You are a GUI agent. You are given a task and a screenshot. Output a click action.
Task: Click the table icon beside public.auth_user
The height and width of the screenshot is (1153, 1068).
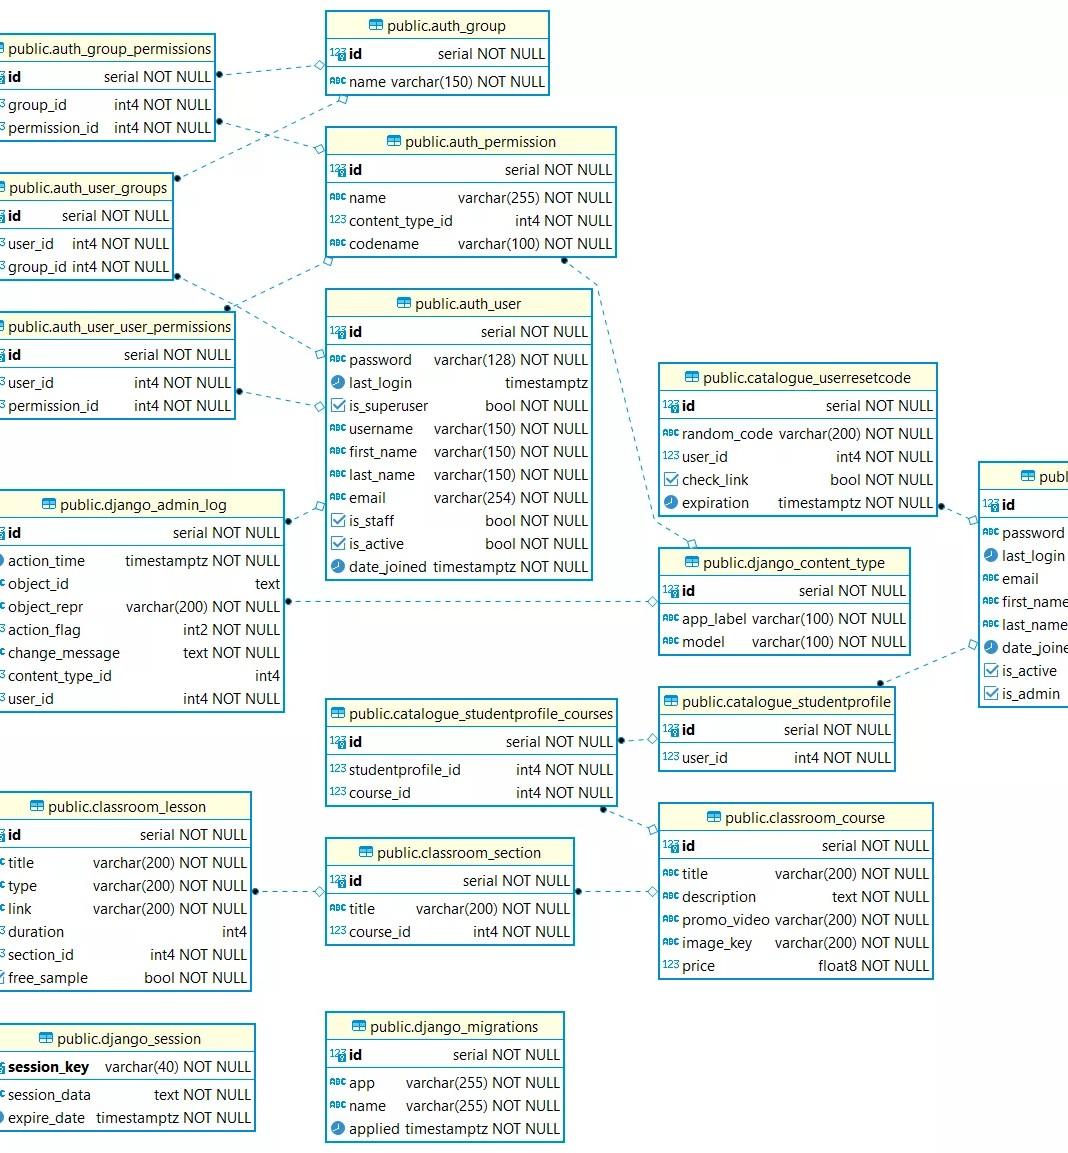[402, 303]
